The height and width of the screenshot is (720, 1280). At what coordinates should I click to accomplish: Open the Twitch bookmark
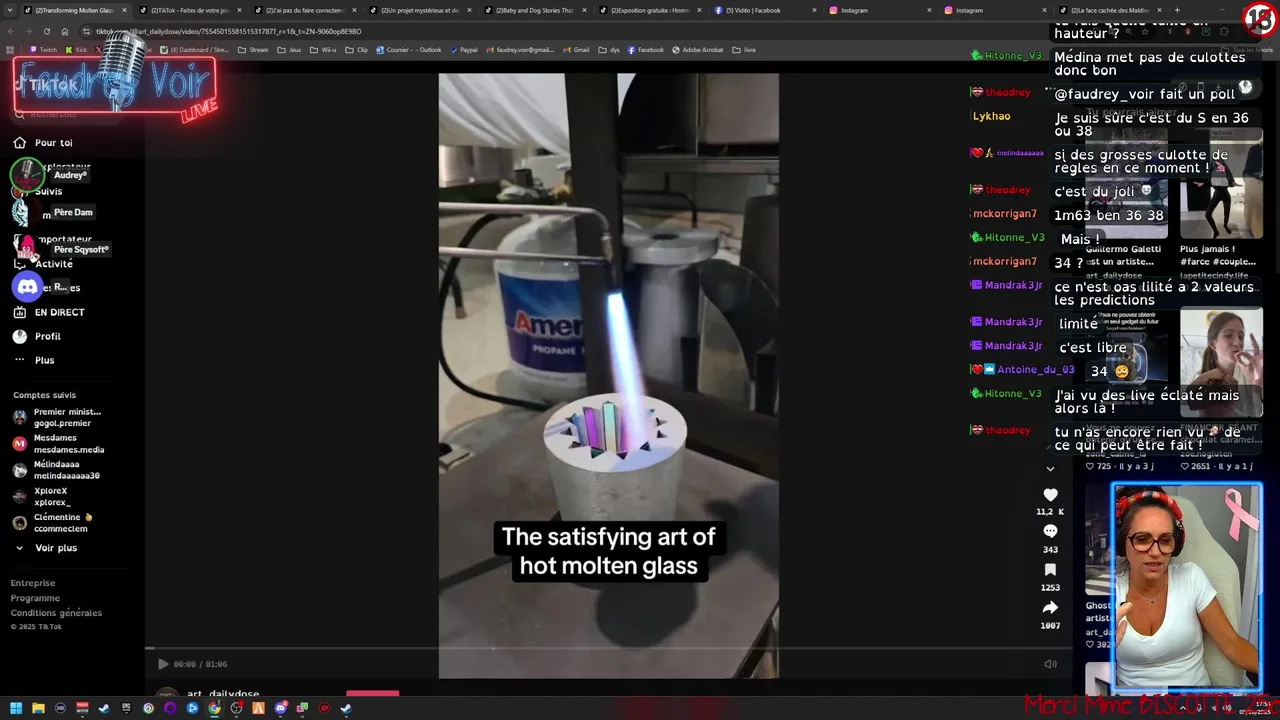(x=43, y=50)
